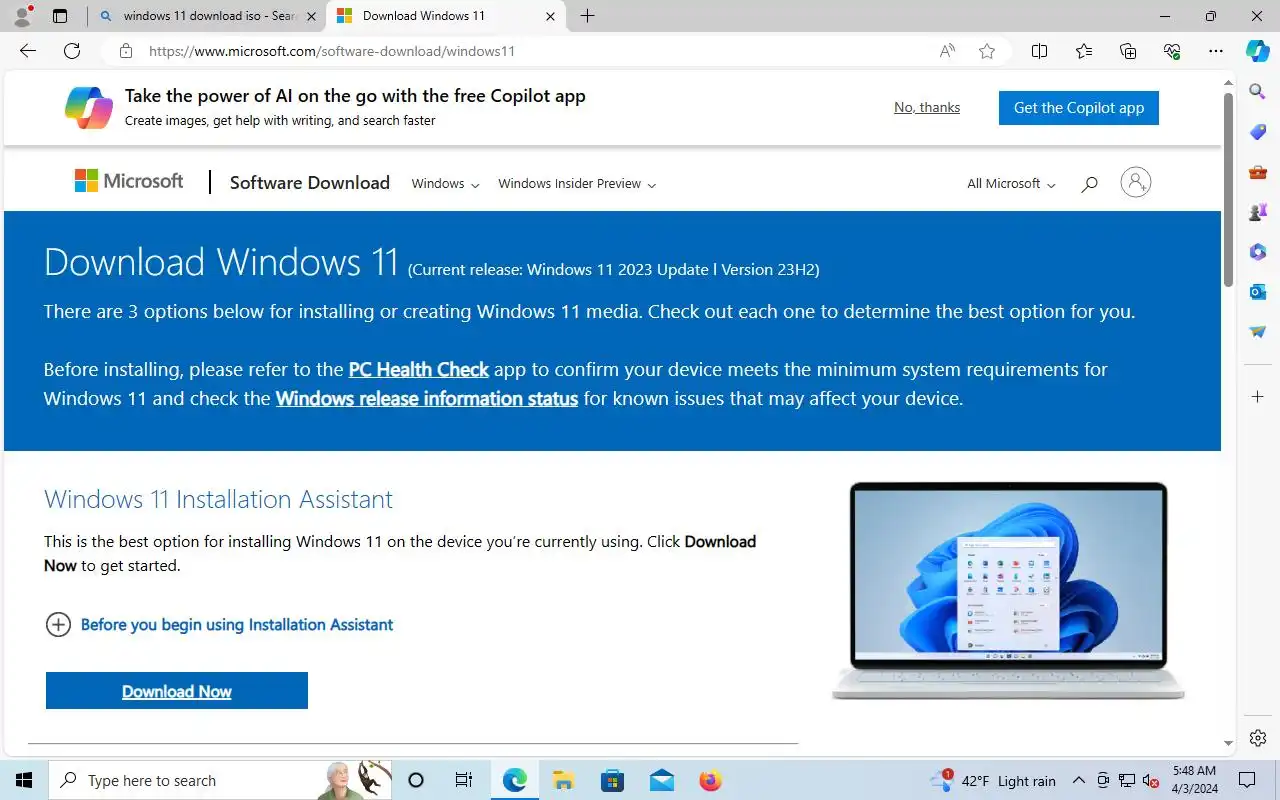Go back to previous page

pos(28,51)
